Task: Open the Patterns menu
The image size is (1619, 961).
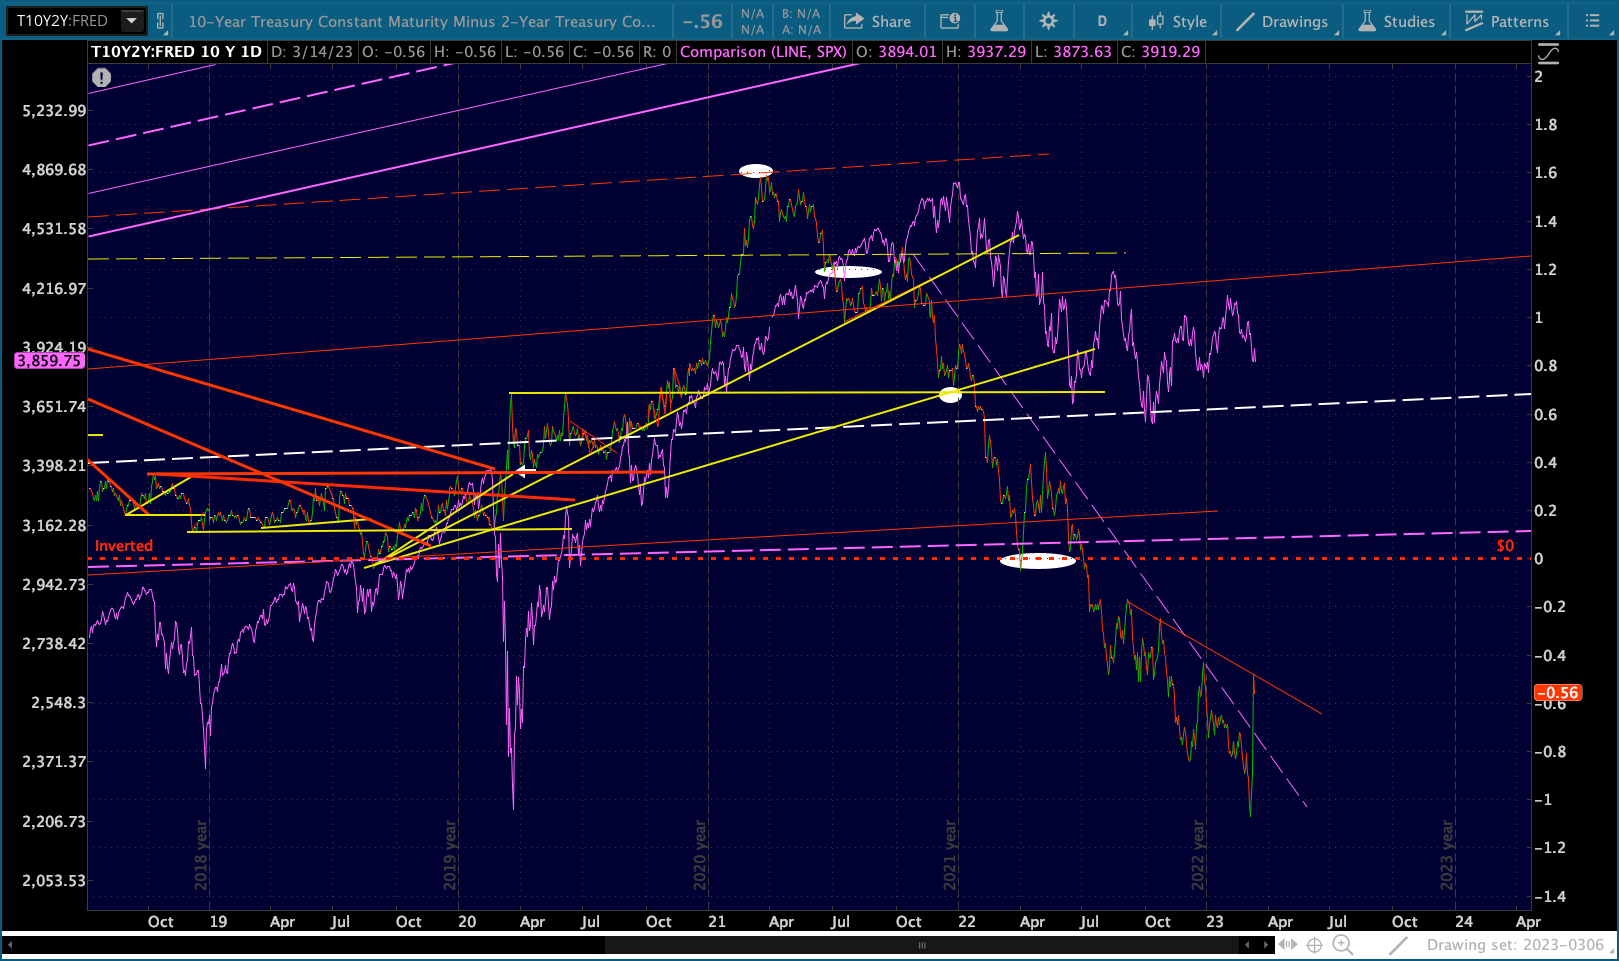Action: point(1508,21)
